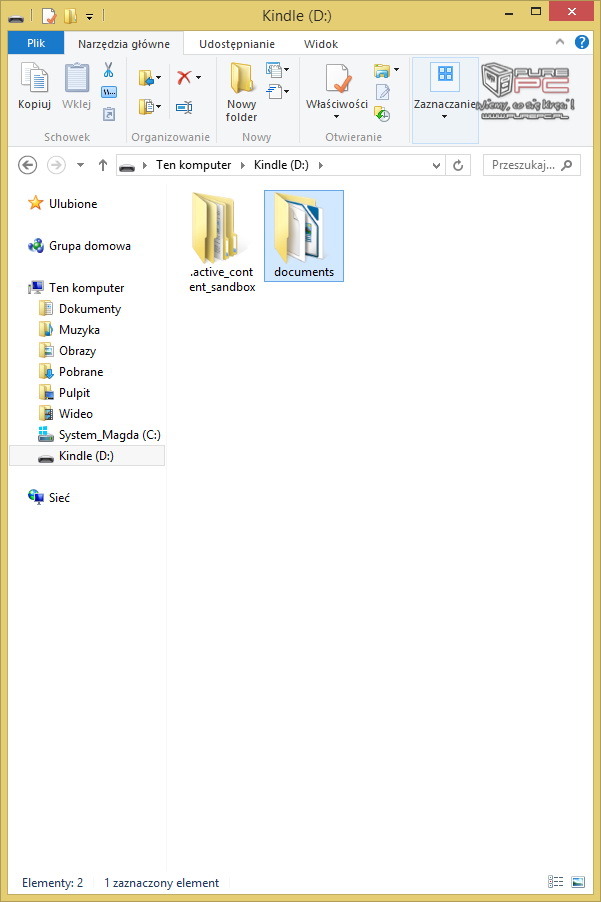This screenshot has width=601, height=902.
Task: Open Dokumenty in the sidebar
Action: tap(80, 308)
